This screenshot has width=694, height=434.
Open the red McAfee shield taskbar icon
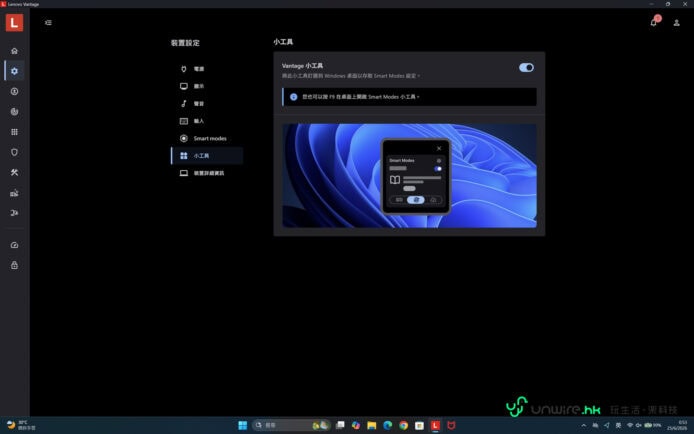tap(451, 425)
